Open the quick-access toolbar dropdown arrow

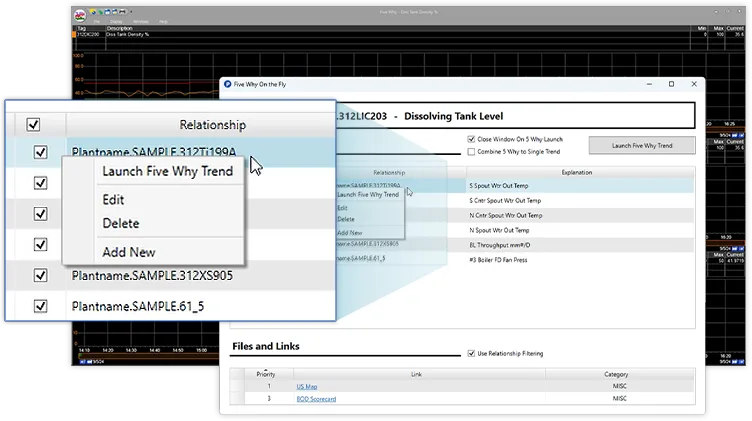[131, 12]
